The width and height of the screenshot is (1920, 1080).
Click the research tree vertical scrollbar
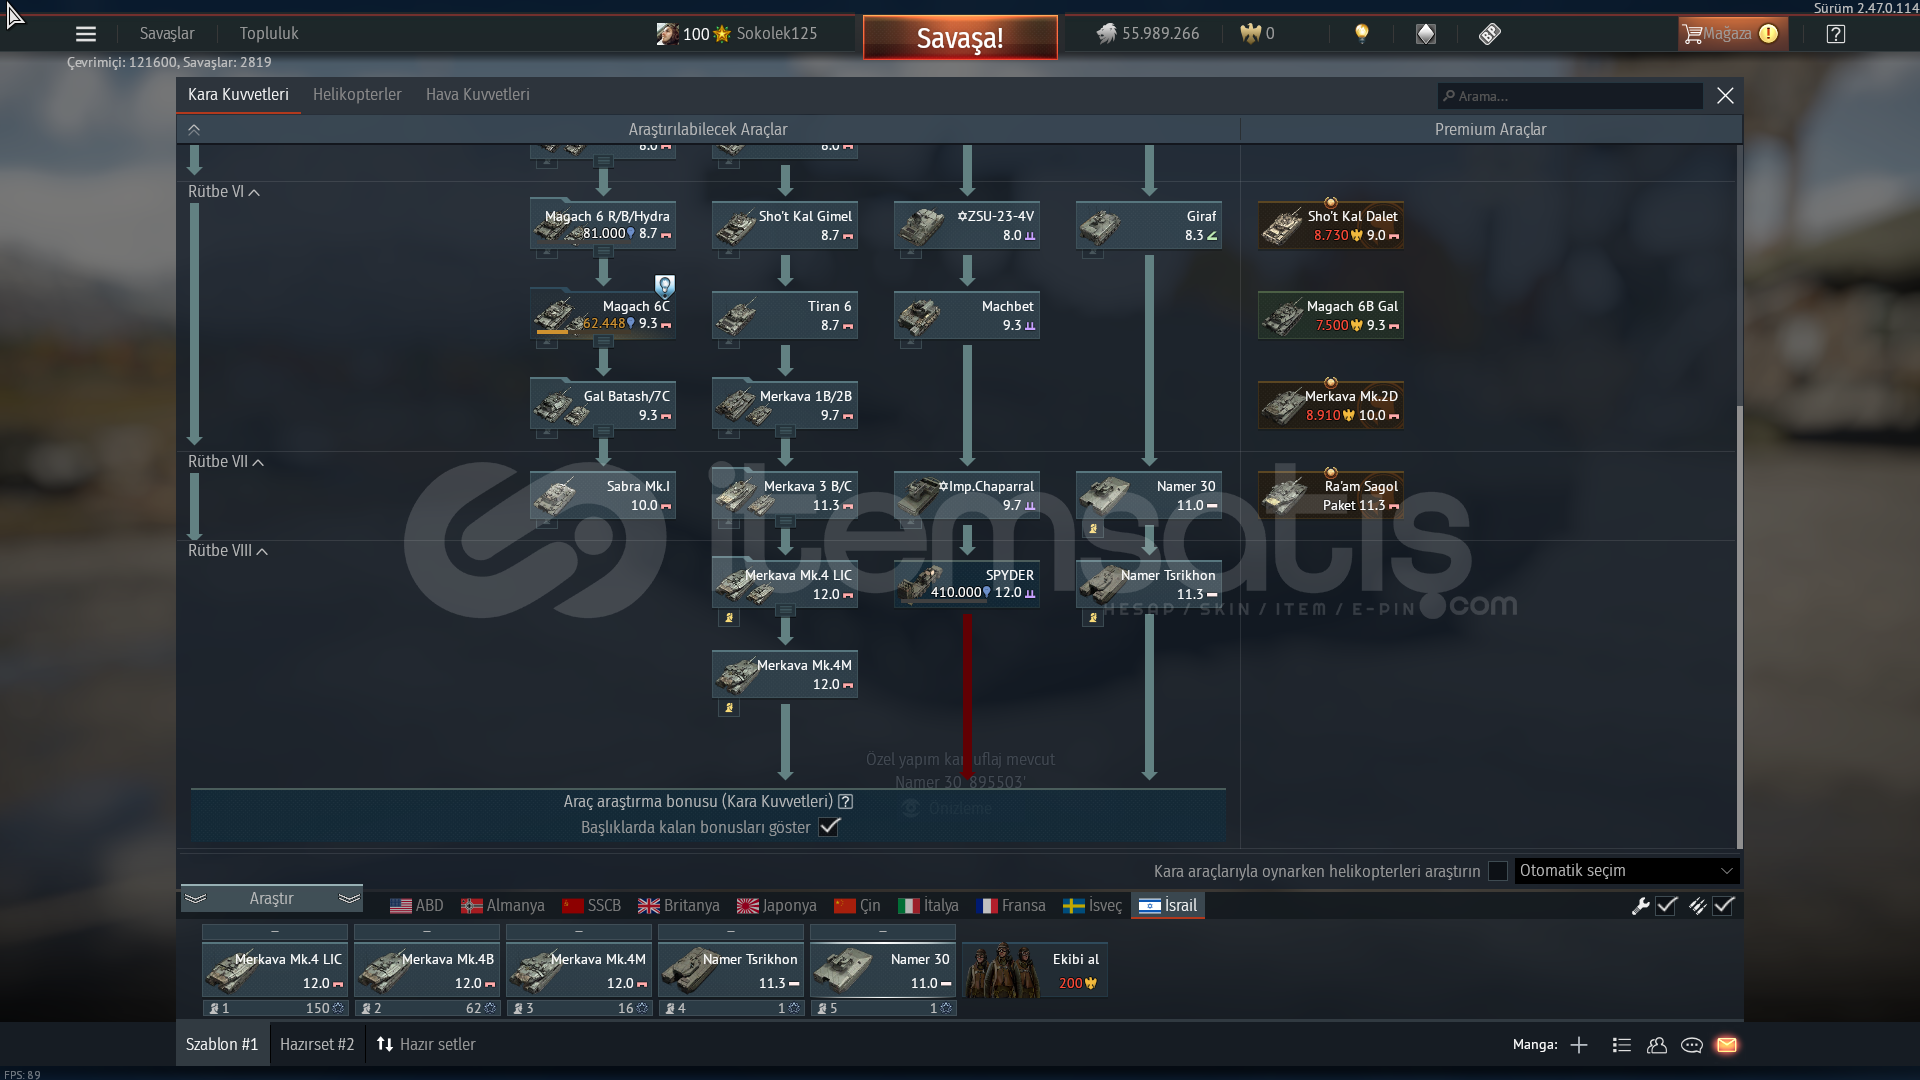click(1739, 627)
